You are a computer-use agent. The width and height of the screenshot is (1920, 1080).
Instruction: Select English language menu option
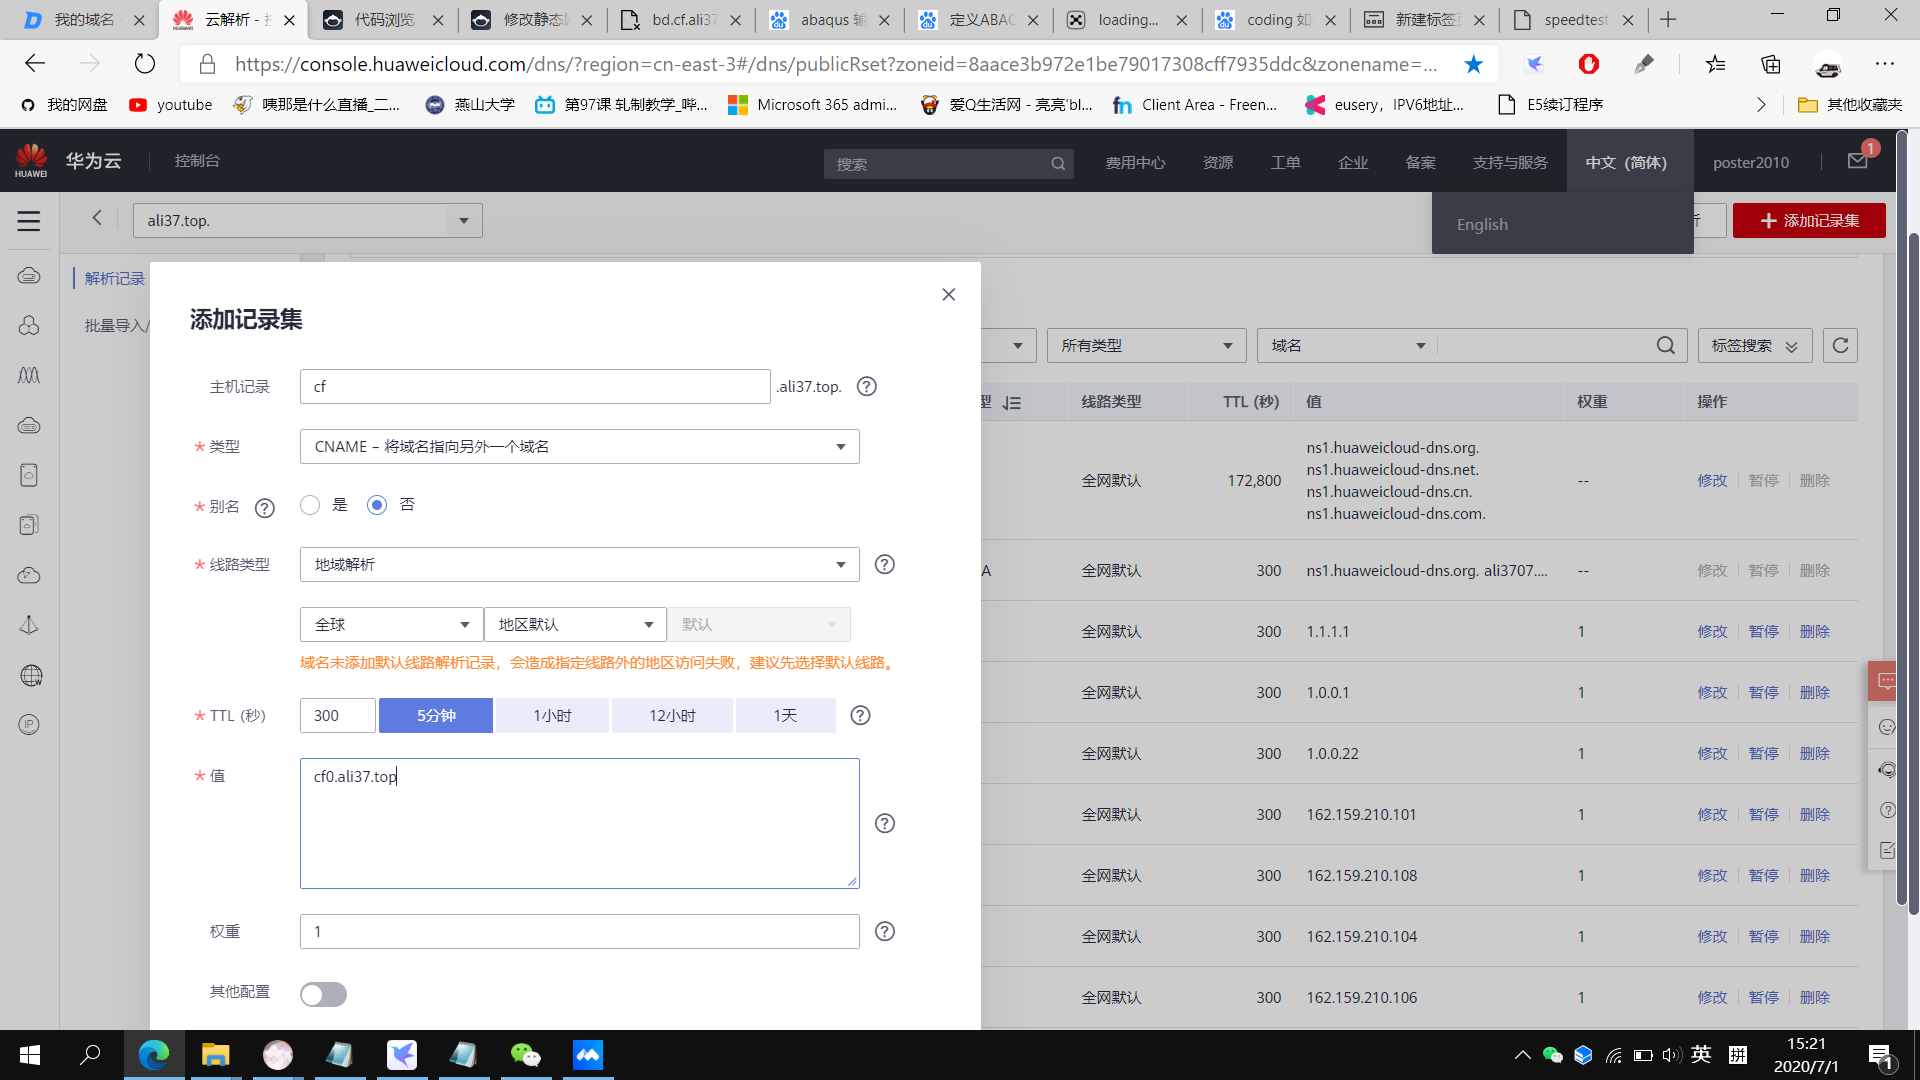coord(1482,225)
